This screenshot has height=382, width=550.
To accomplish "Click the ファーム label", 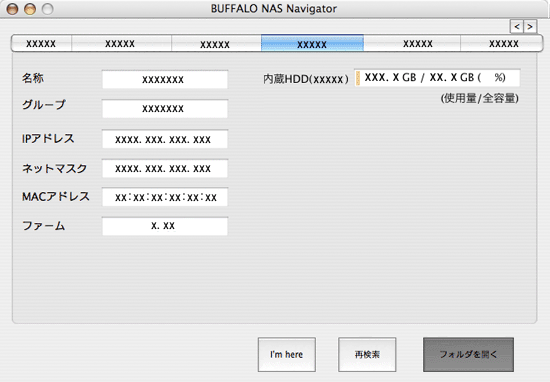I will tap(43, 226).
